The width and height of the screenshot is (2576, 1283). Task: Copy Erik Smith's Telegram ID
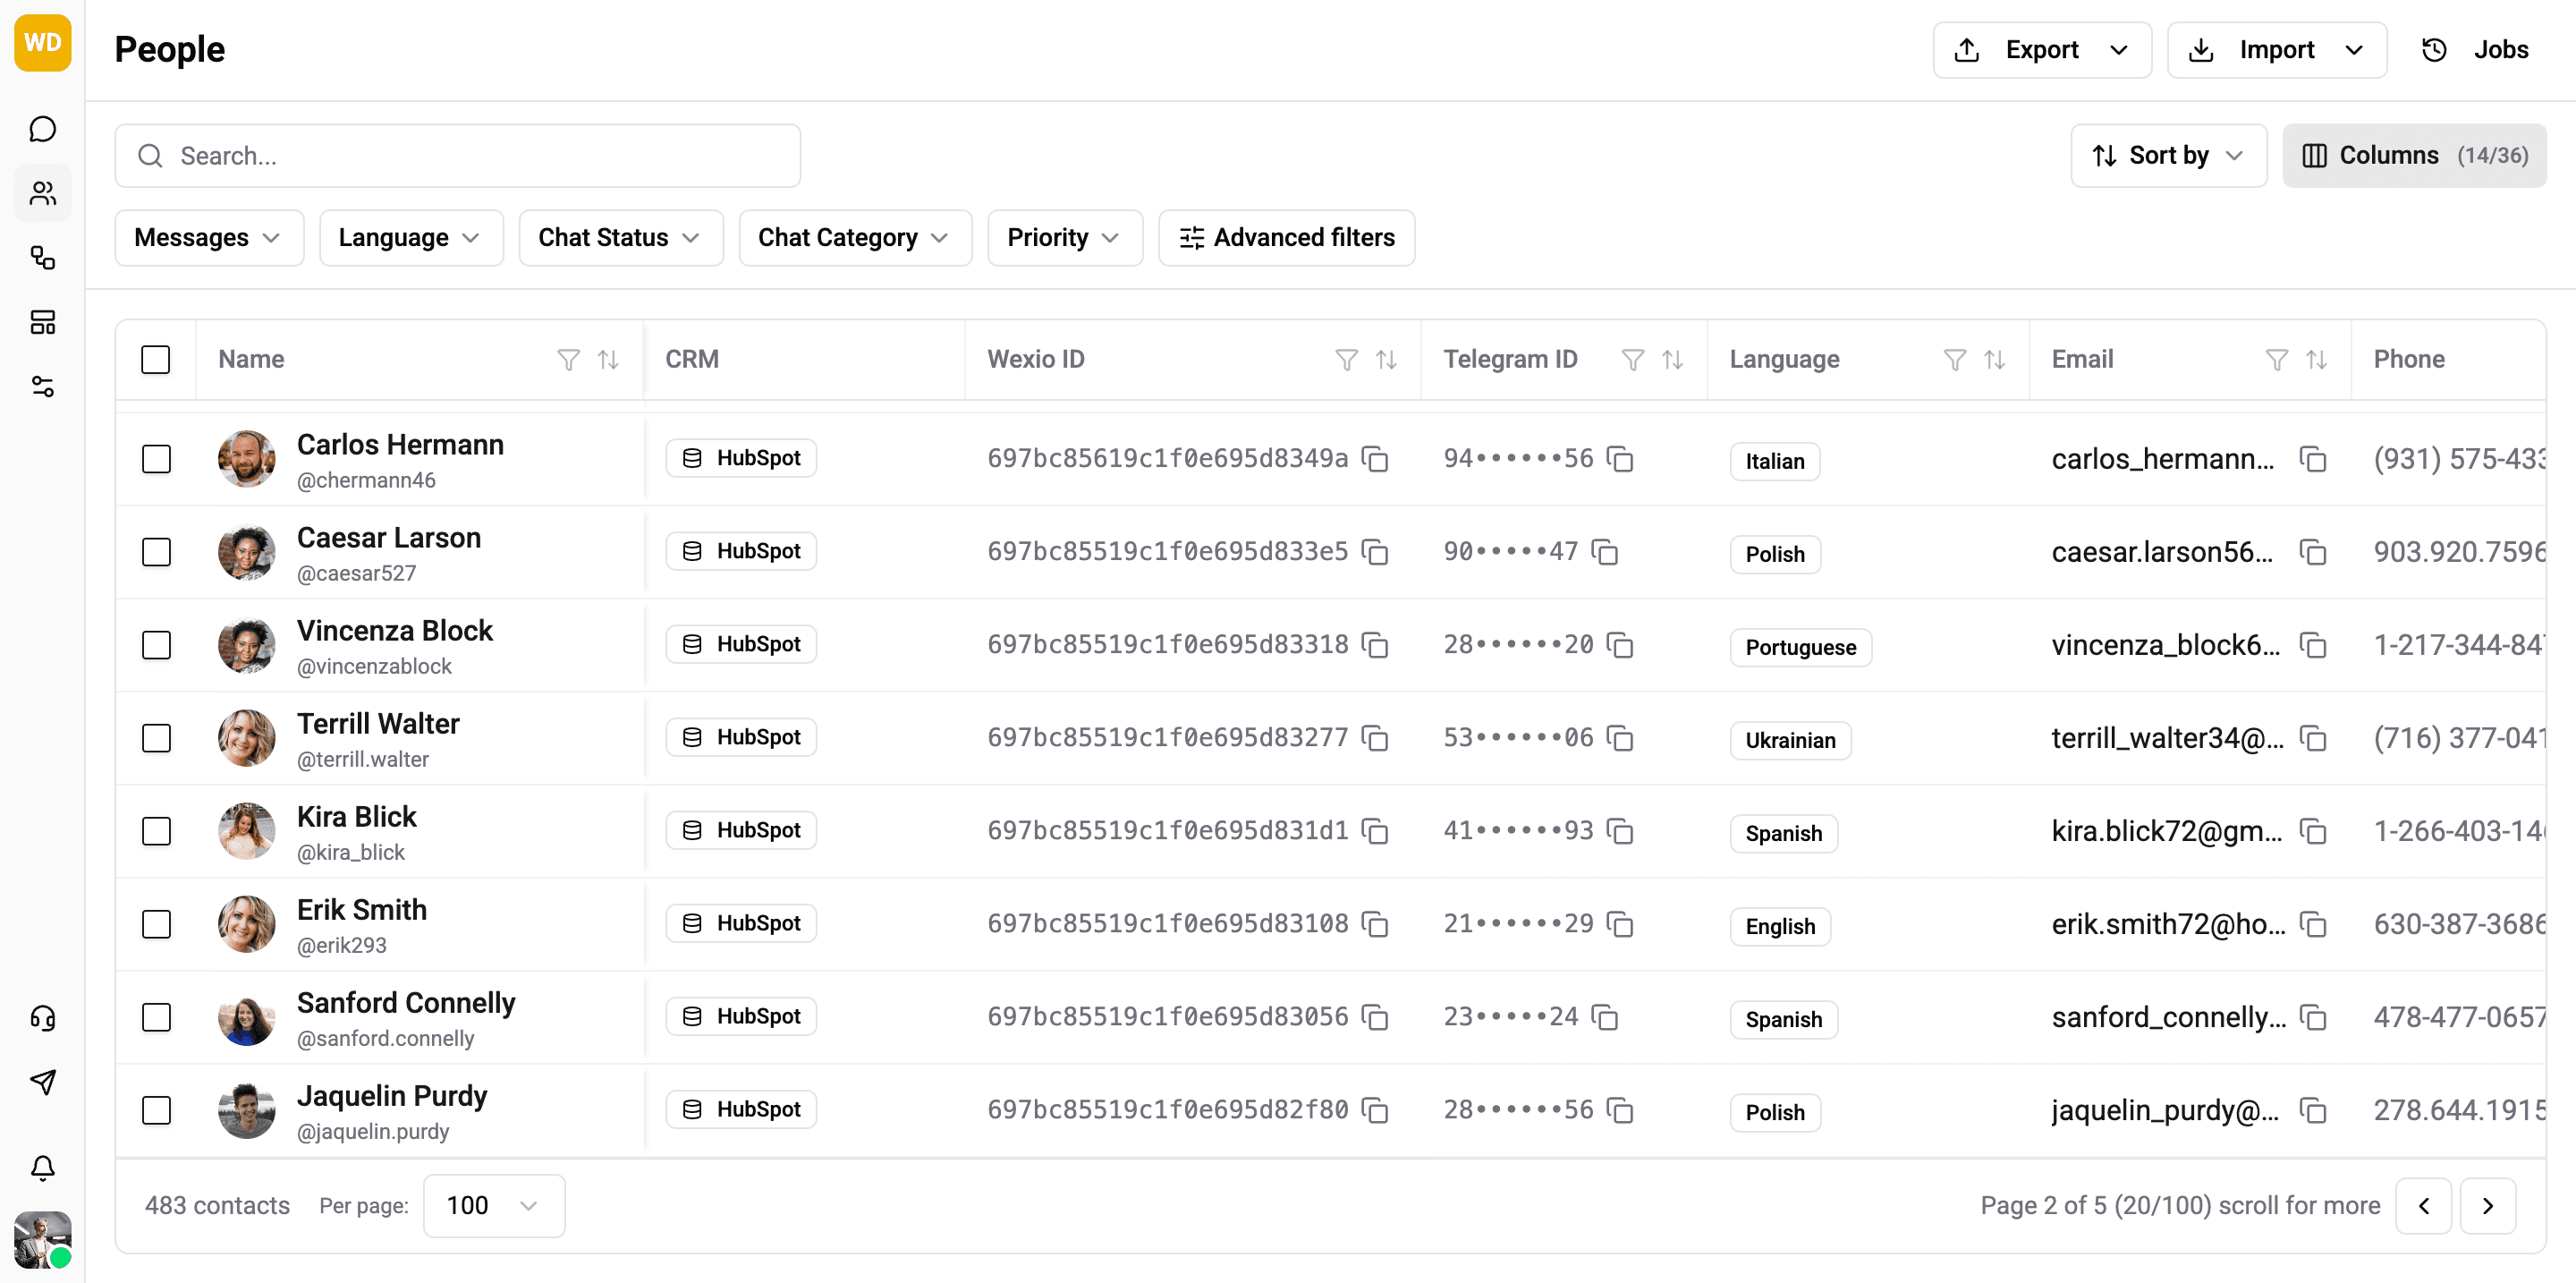coord(1620,924)
